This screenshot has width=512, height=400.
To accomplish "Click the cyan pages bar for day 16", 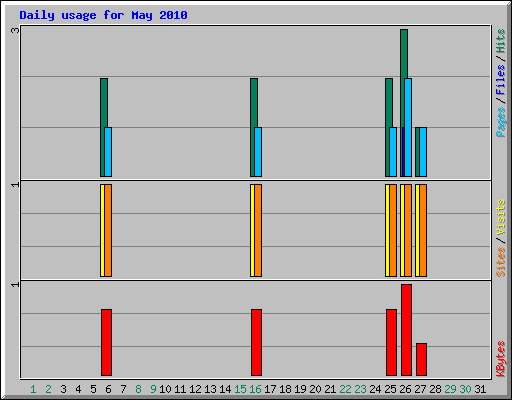I will (258, 152).
